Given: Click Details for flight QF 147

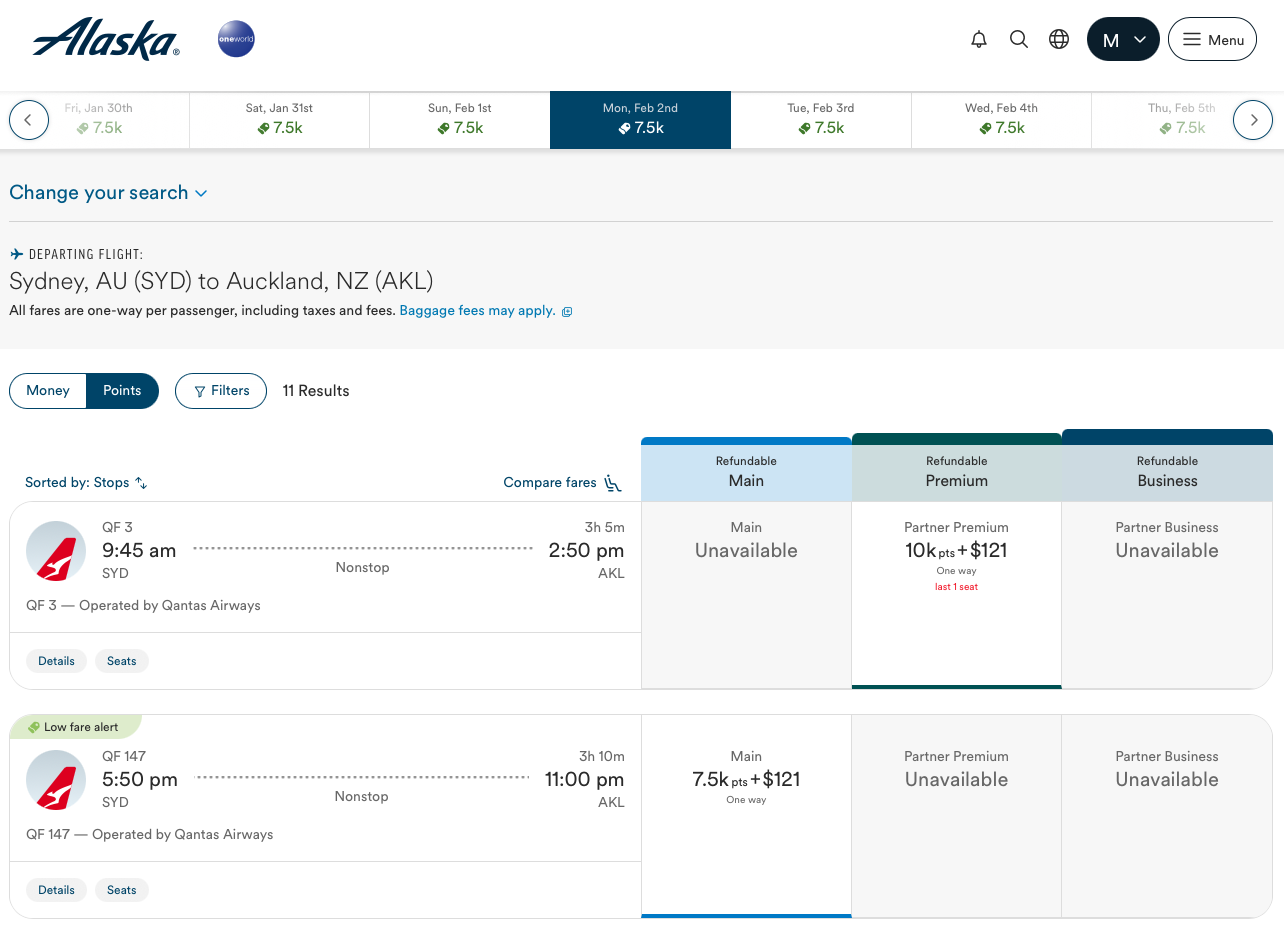Looking at the screenshot, I should pyautogui.click(x=56, y=890).
